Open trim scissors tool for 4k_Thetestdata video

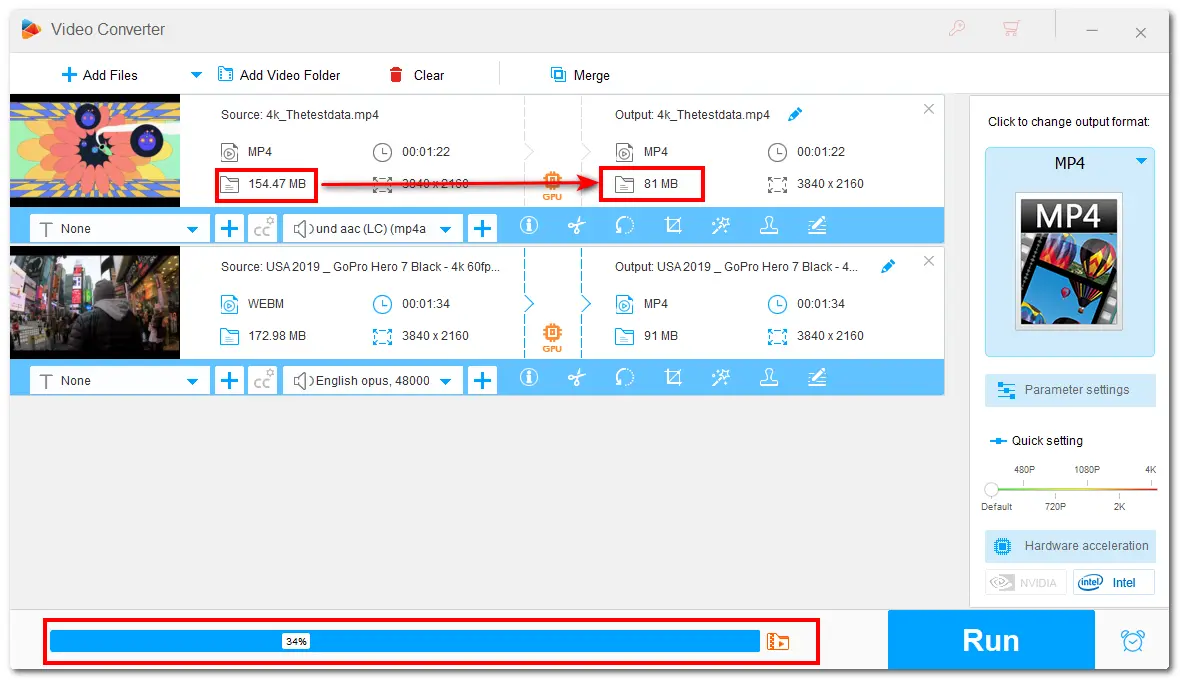(x=576, y=226)
